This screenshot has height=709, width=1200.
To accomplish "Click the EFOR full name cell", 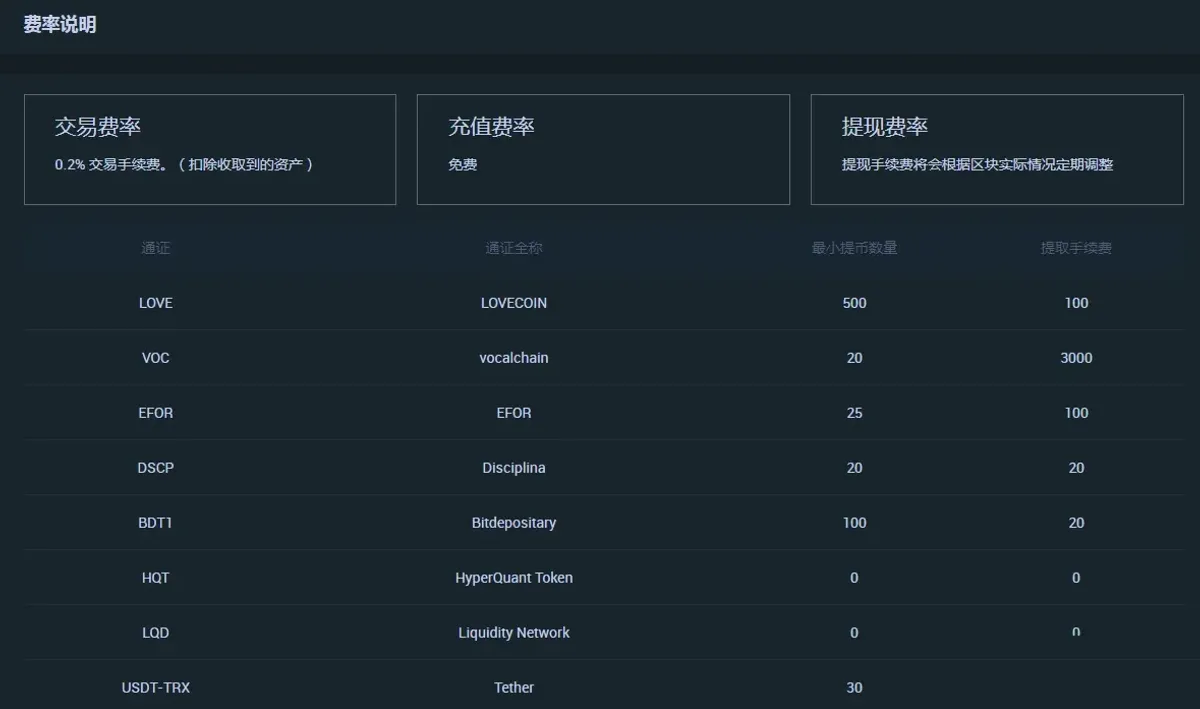I will click(x=514, y=413).
